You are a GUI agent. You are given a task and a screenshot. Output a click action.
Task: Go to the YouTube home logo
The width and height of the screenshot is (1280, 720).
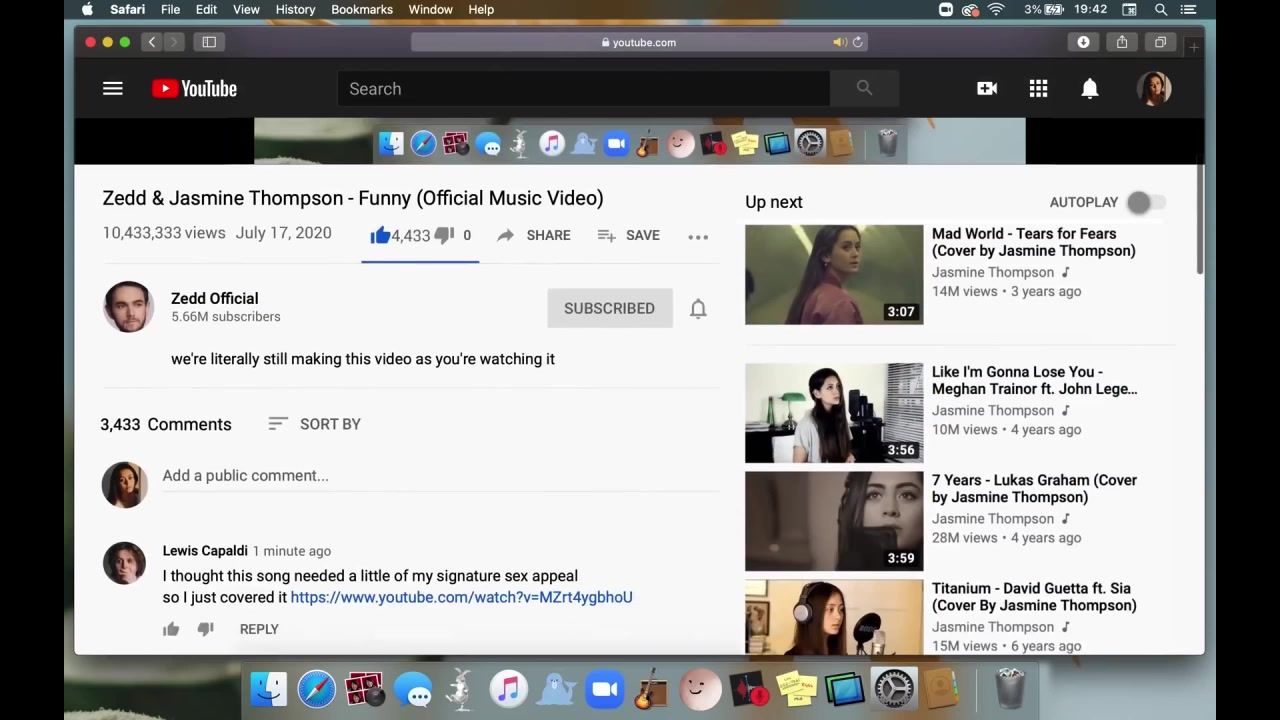[x=194, y=89]
